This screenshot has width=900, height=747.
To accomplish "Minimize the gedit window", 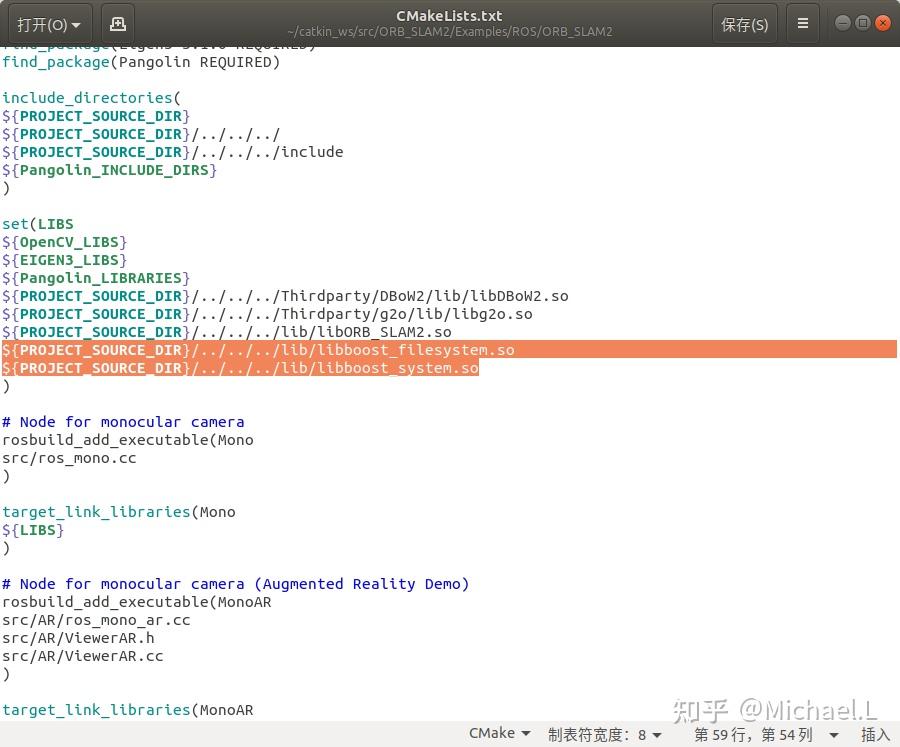I will click(x=843, y=23).
